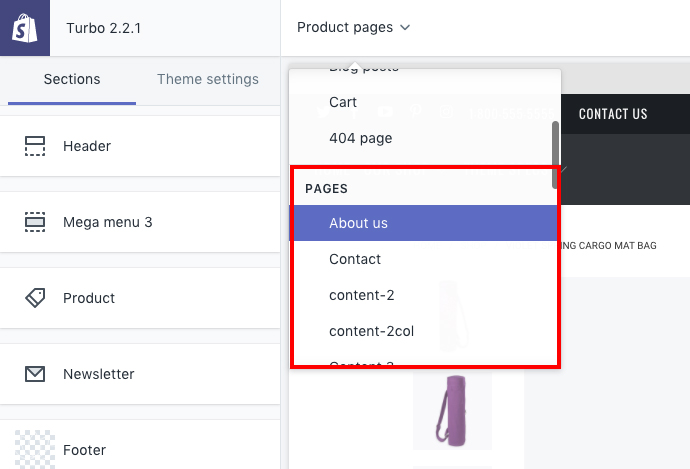Click the CARGO MAT BAG product title

point(610,246)
